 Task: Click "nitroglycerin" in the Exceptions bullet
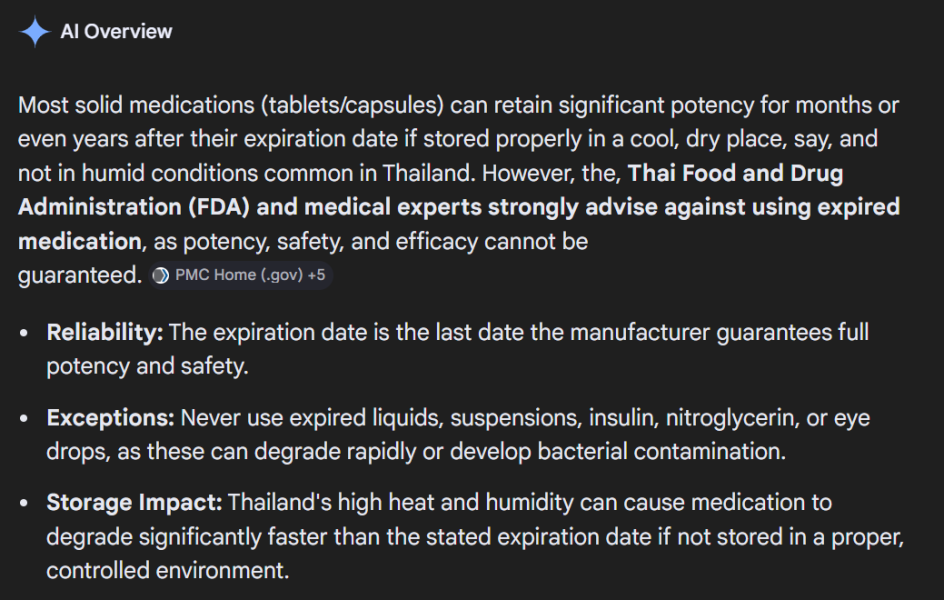coord(731,417)
